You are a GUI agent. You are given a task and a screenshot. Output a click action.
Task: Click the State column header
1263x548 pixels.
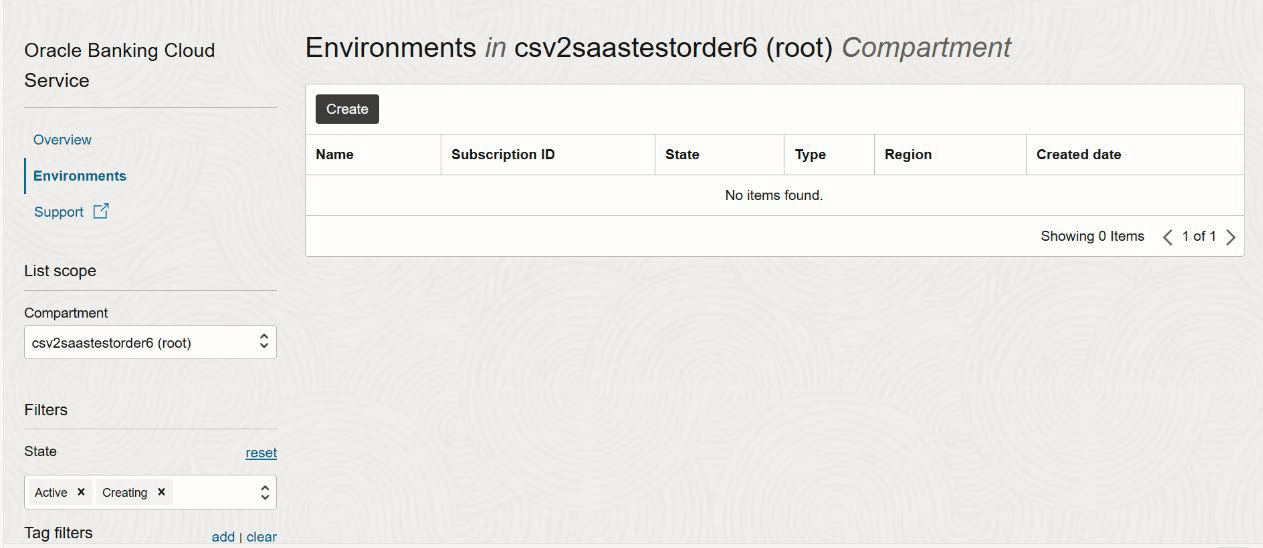[682, 155]
